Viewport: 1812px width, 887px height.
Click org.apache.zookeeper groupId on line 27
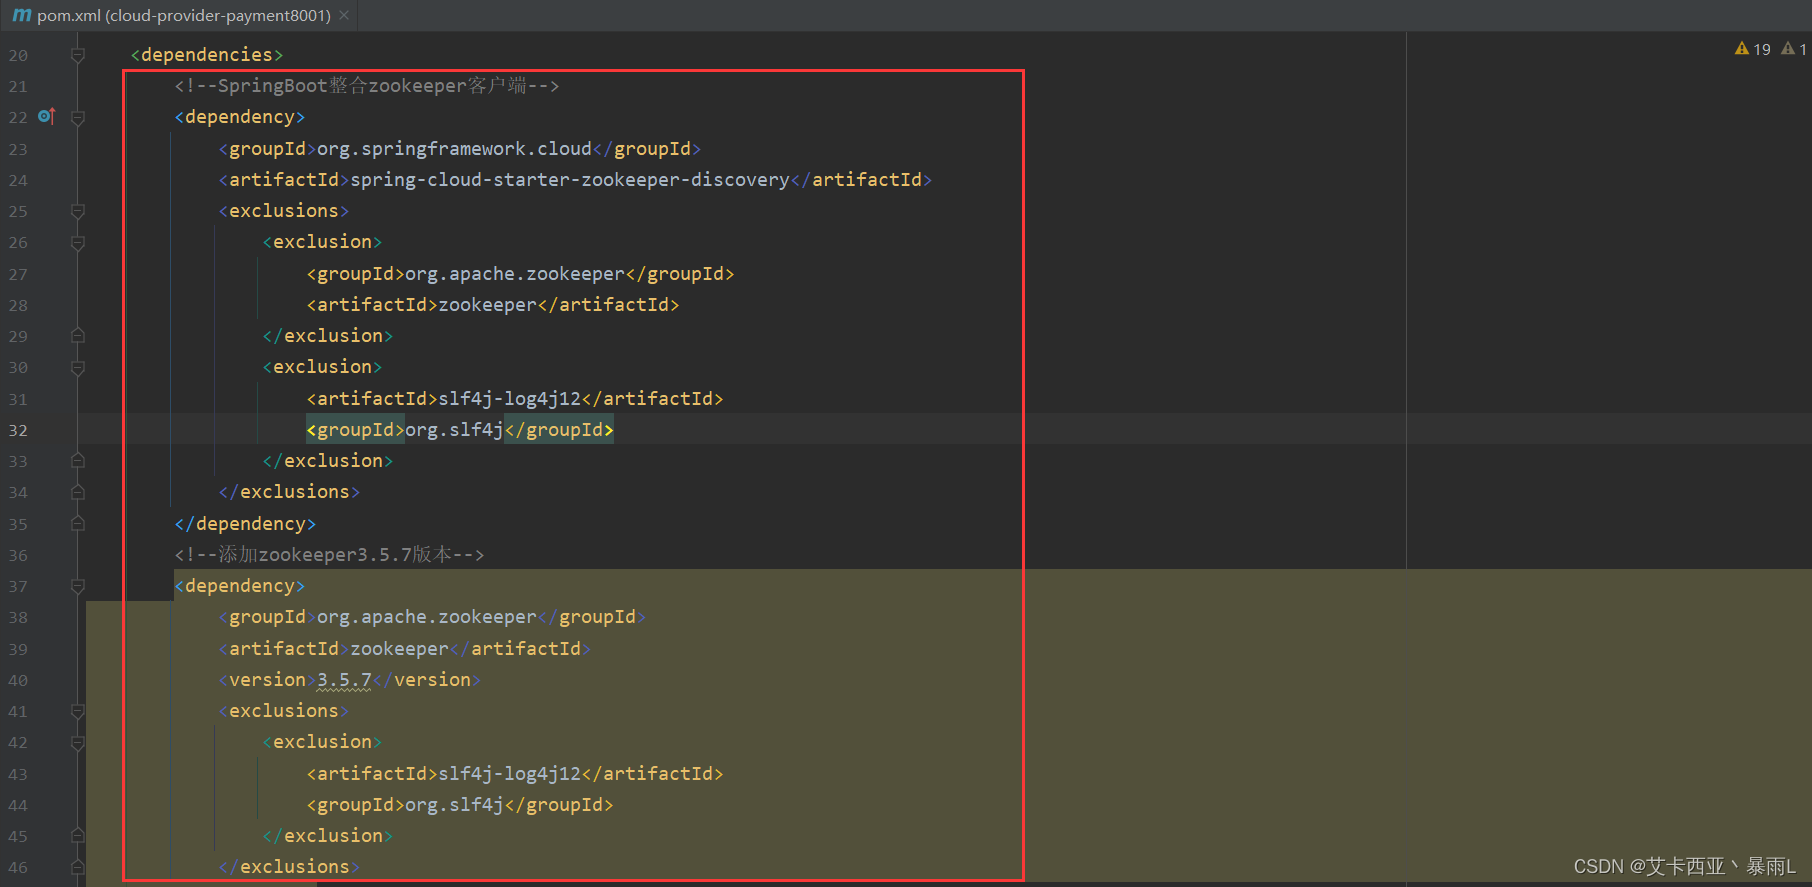515,274
